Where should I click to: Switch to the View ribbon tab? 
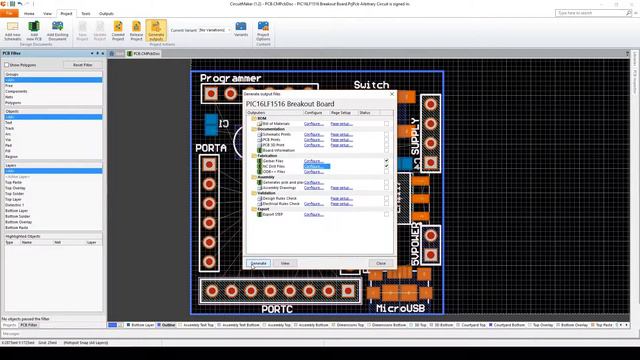click(x=47, y=13)
